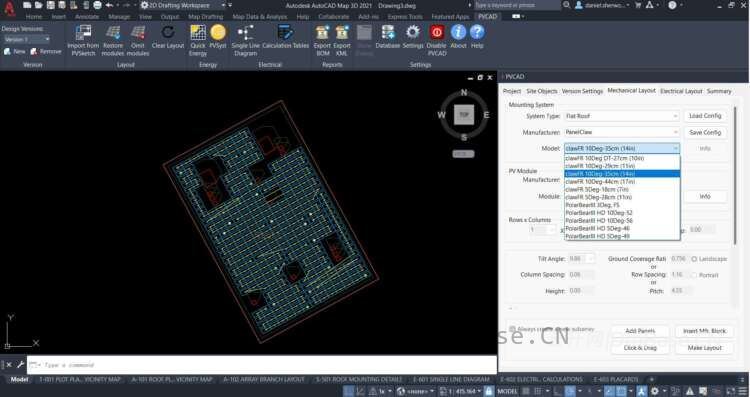Generate the Single Line Diagram

[x=245, y=40]
